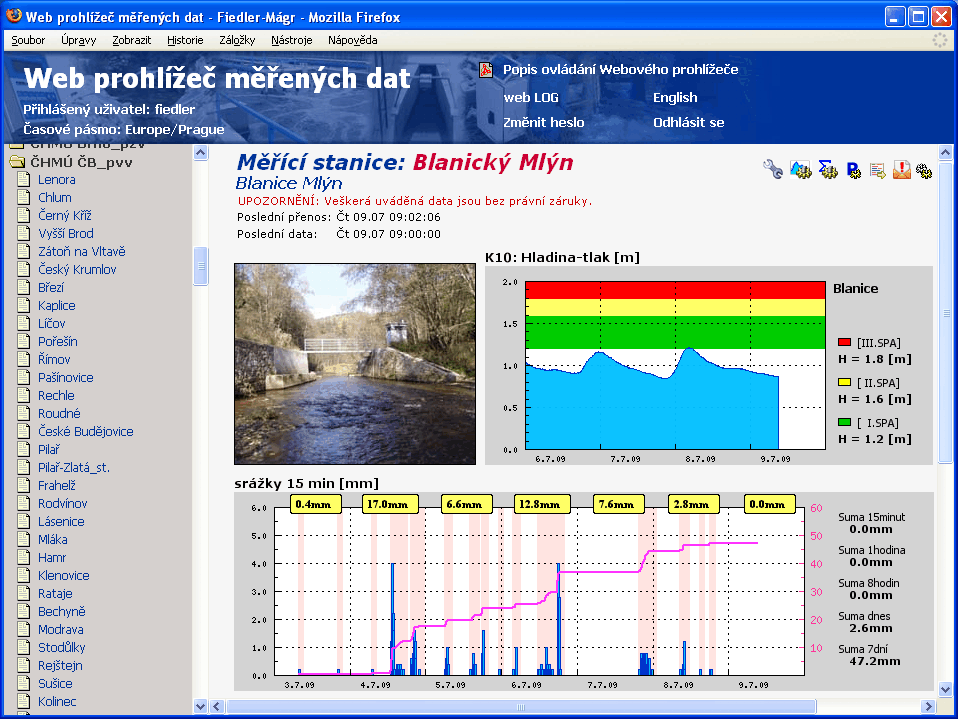Click the document icon beside Chlum
958x719 pixels.
click(x=24, y=197)
